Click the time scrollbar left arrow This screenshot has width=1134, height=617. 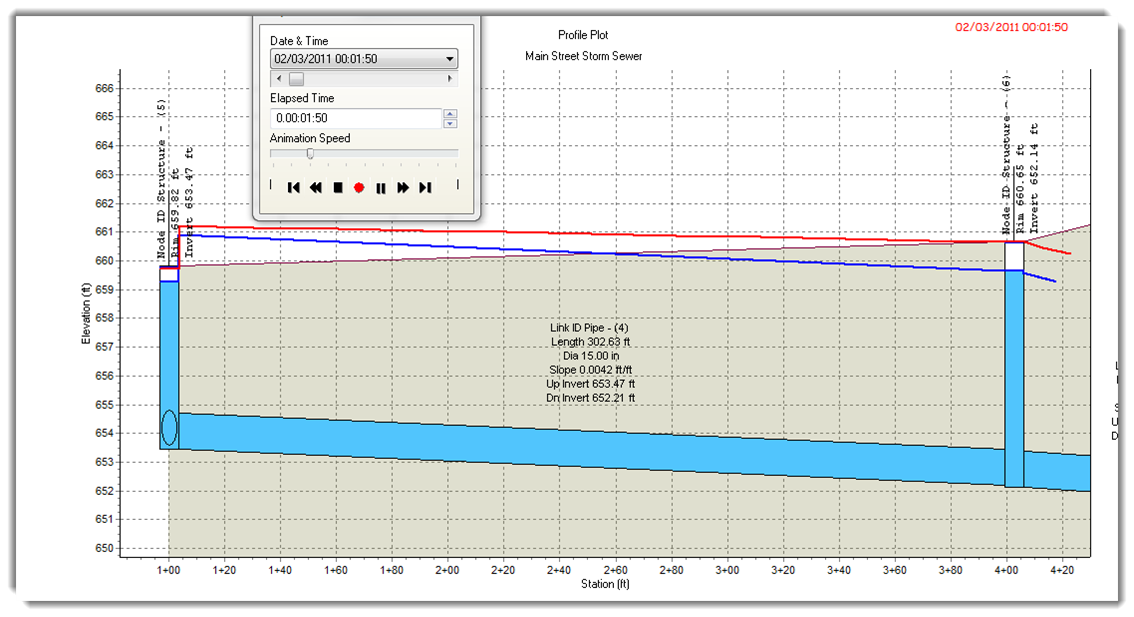point(277,78)
